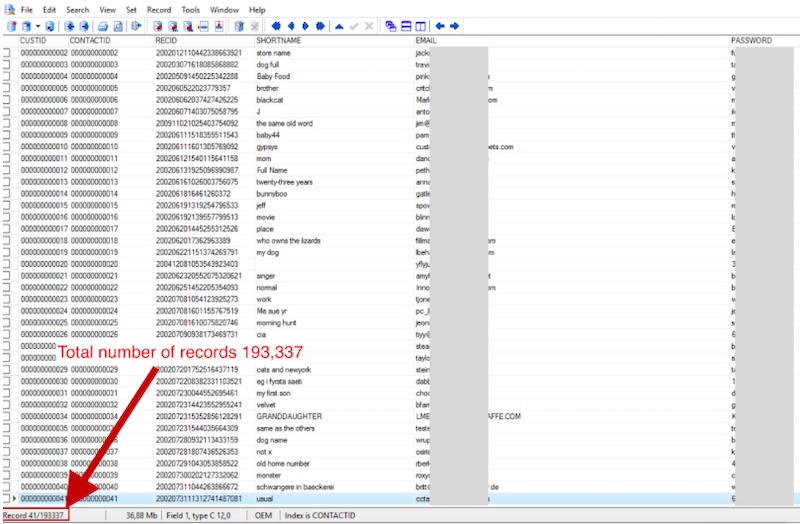Image resolution: width=800 pixels, height=524 pixels.
Task: Open print preview from the toolbar
Action: 118,26
